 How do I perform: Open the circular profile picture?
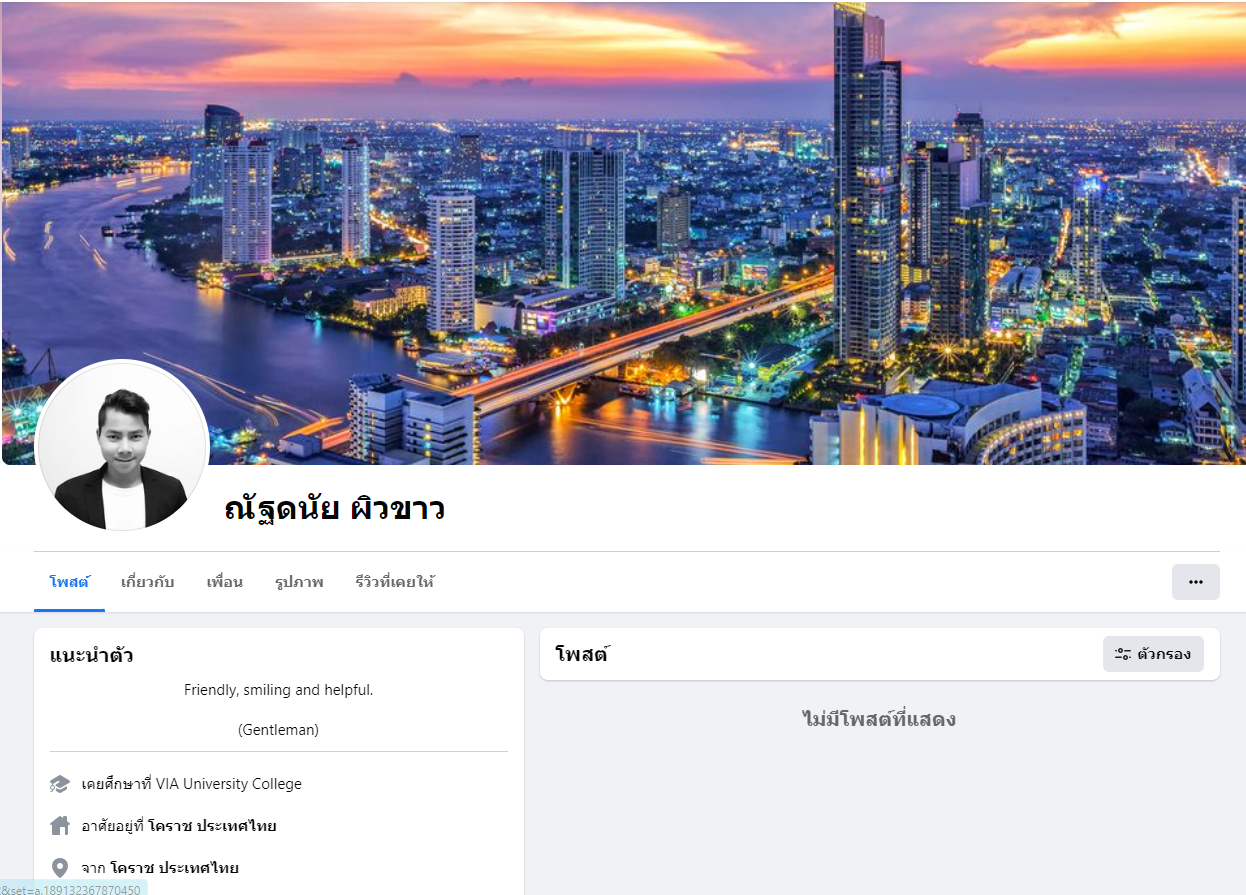122,446
